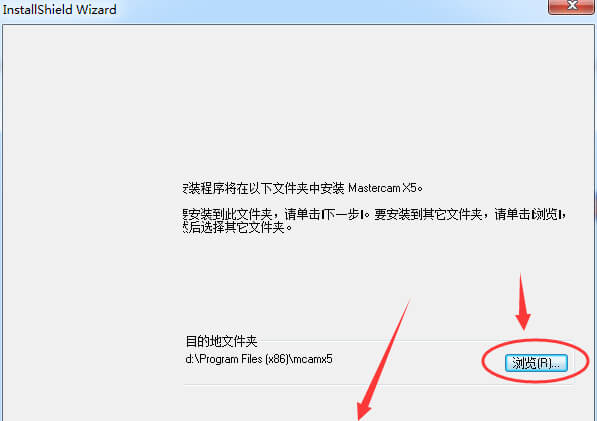
Task: Click the d:\Program Files (x86) path portion
Action: coord(236,359)
